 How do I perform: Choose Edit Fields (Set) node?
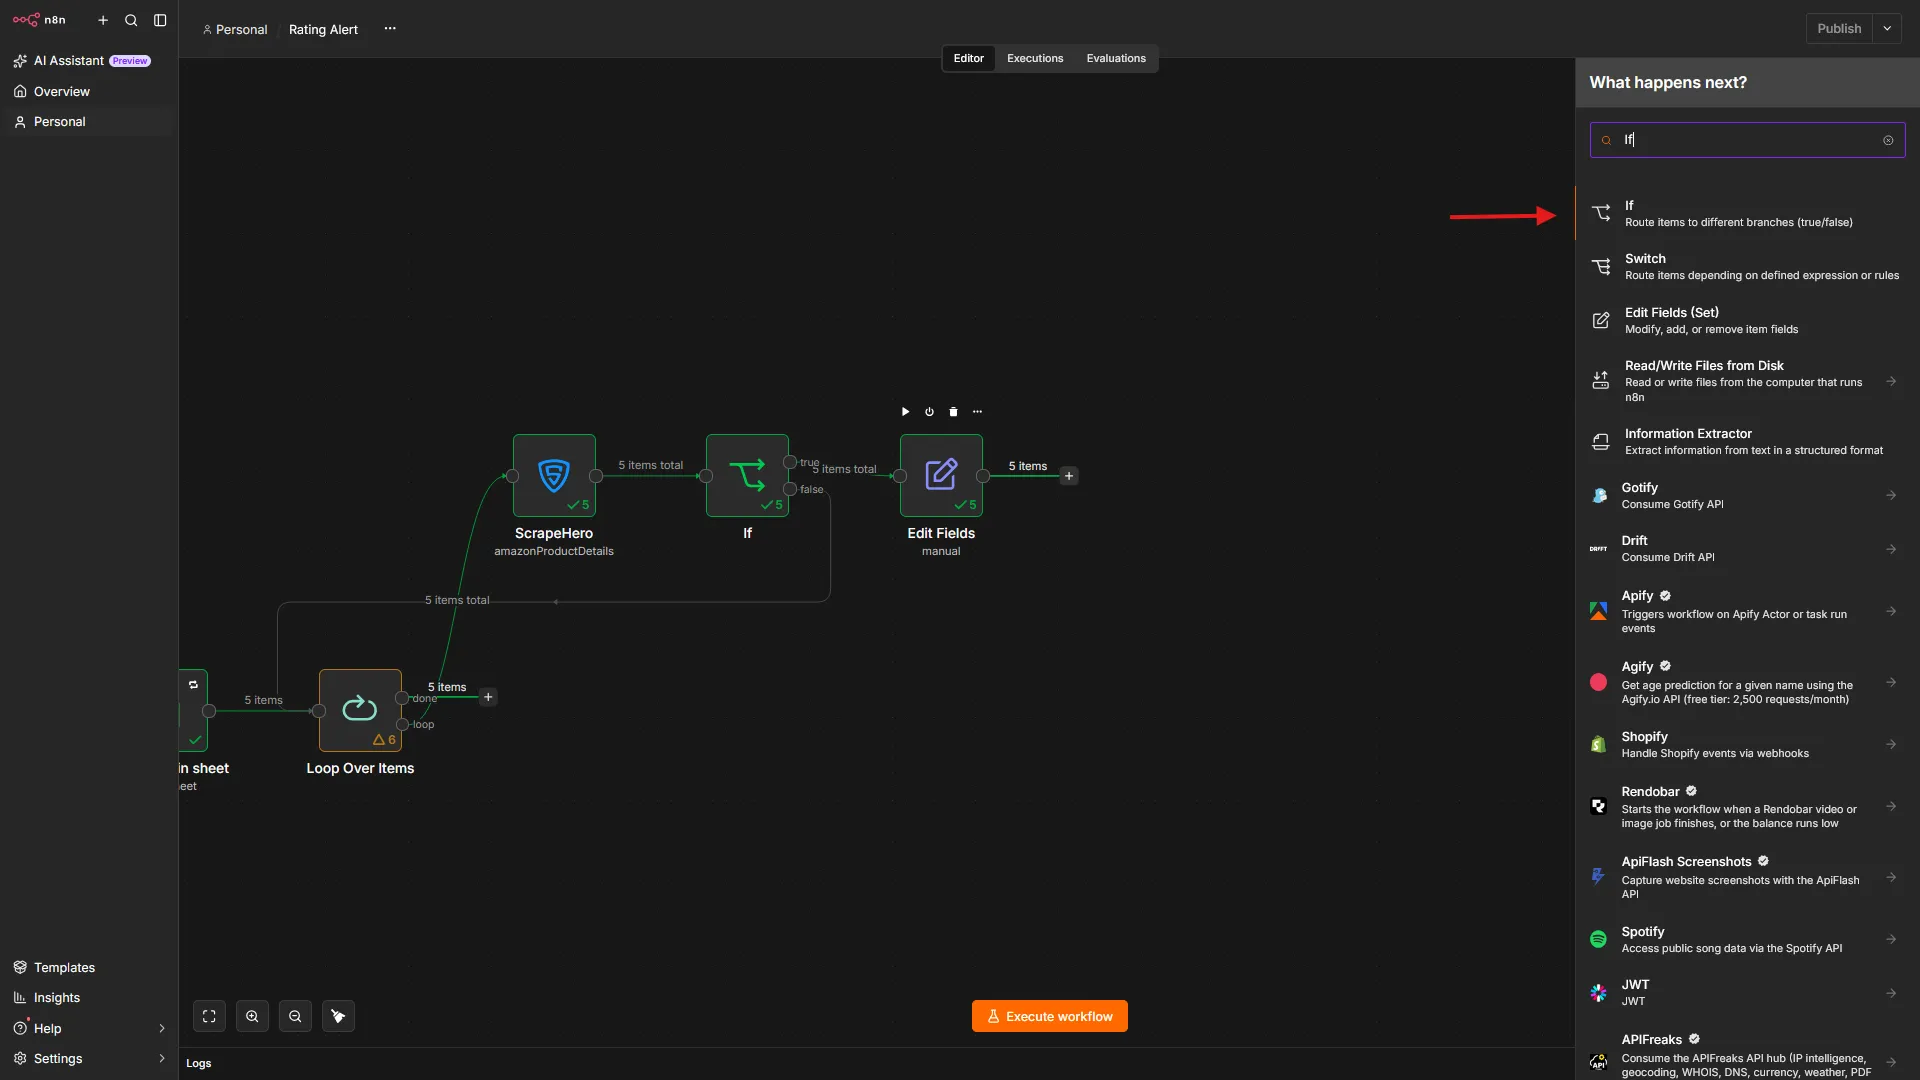[1747, 320]
